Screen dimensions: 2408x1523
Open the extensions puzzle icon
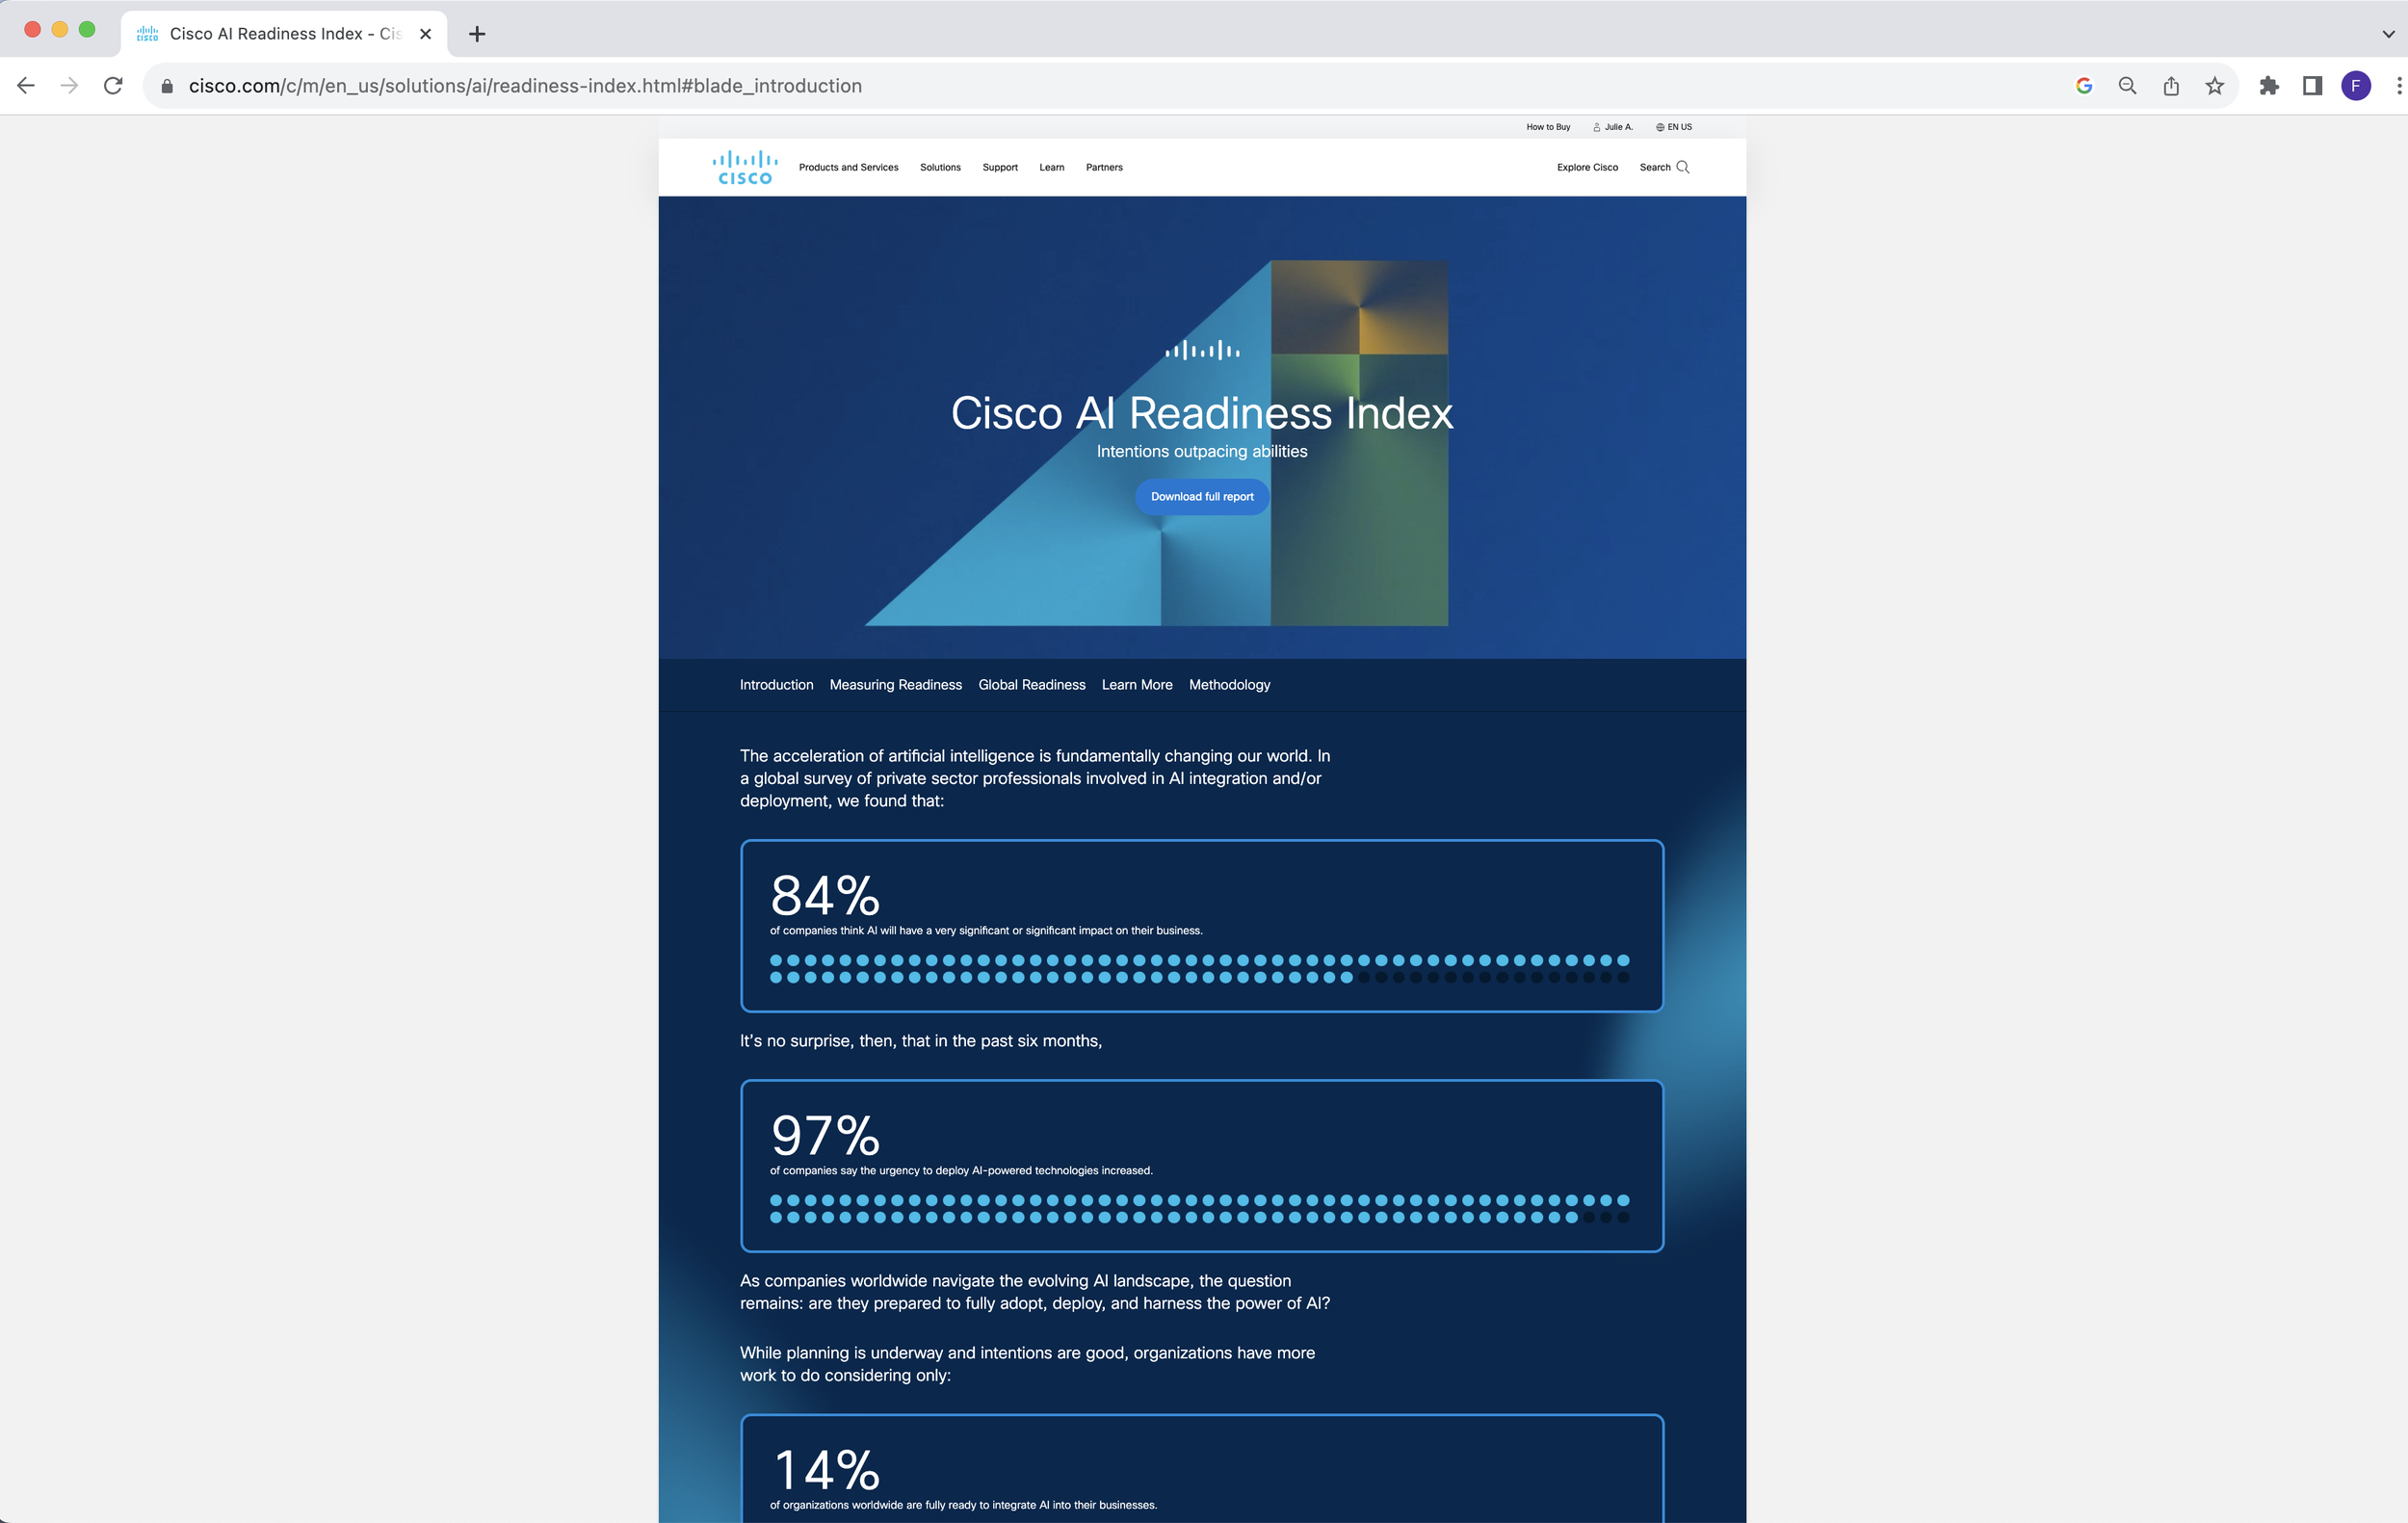2269,86
